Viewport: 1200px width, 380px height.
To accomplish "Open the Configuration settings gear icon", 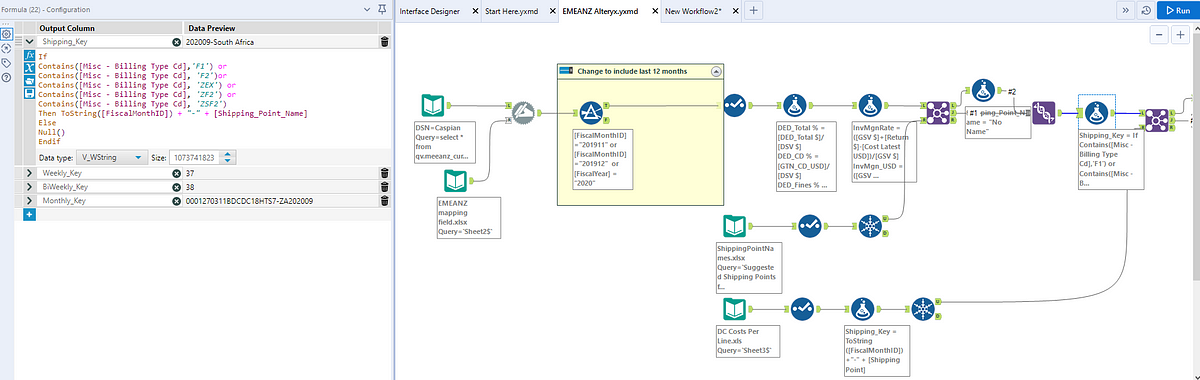I will (x=7, y=34).
